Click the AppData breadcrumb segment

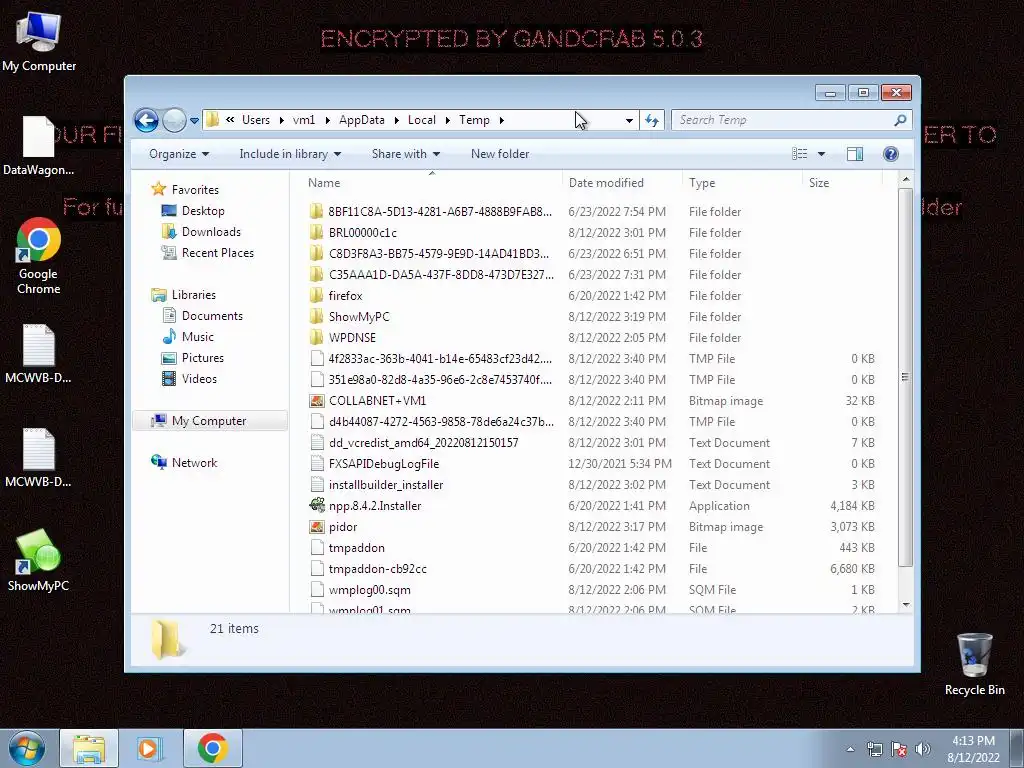tap(362, 120)
